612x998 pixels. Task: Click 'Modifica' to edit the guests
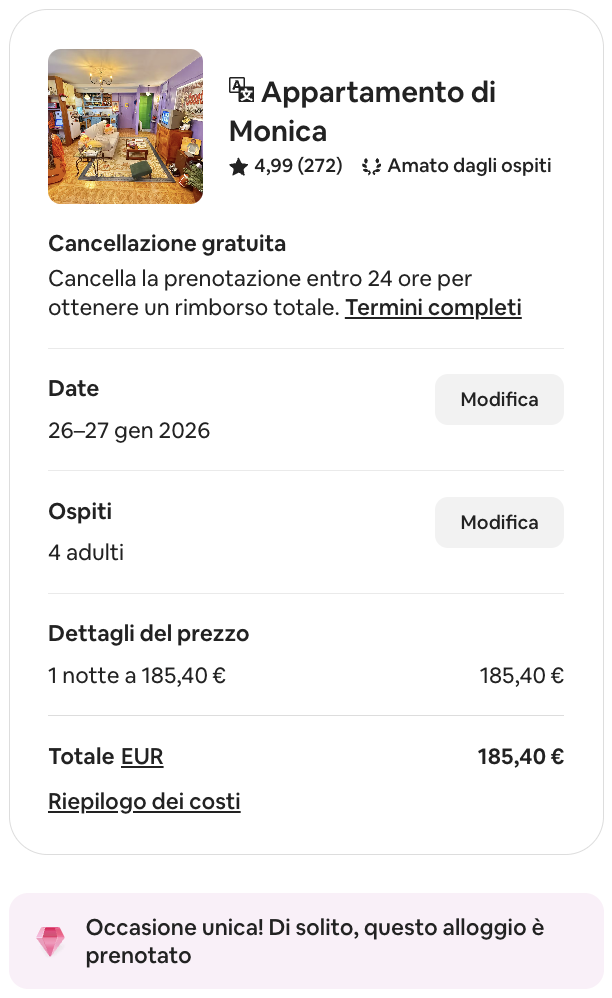(499, 522)
